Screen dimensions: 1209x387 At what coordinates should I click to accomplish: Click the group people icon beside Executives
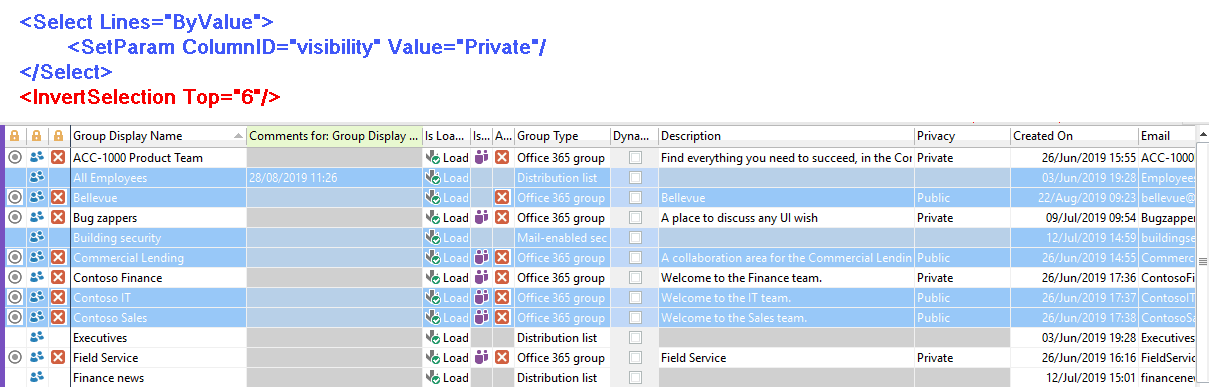(37, 337)
